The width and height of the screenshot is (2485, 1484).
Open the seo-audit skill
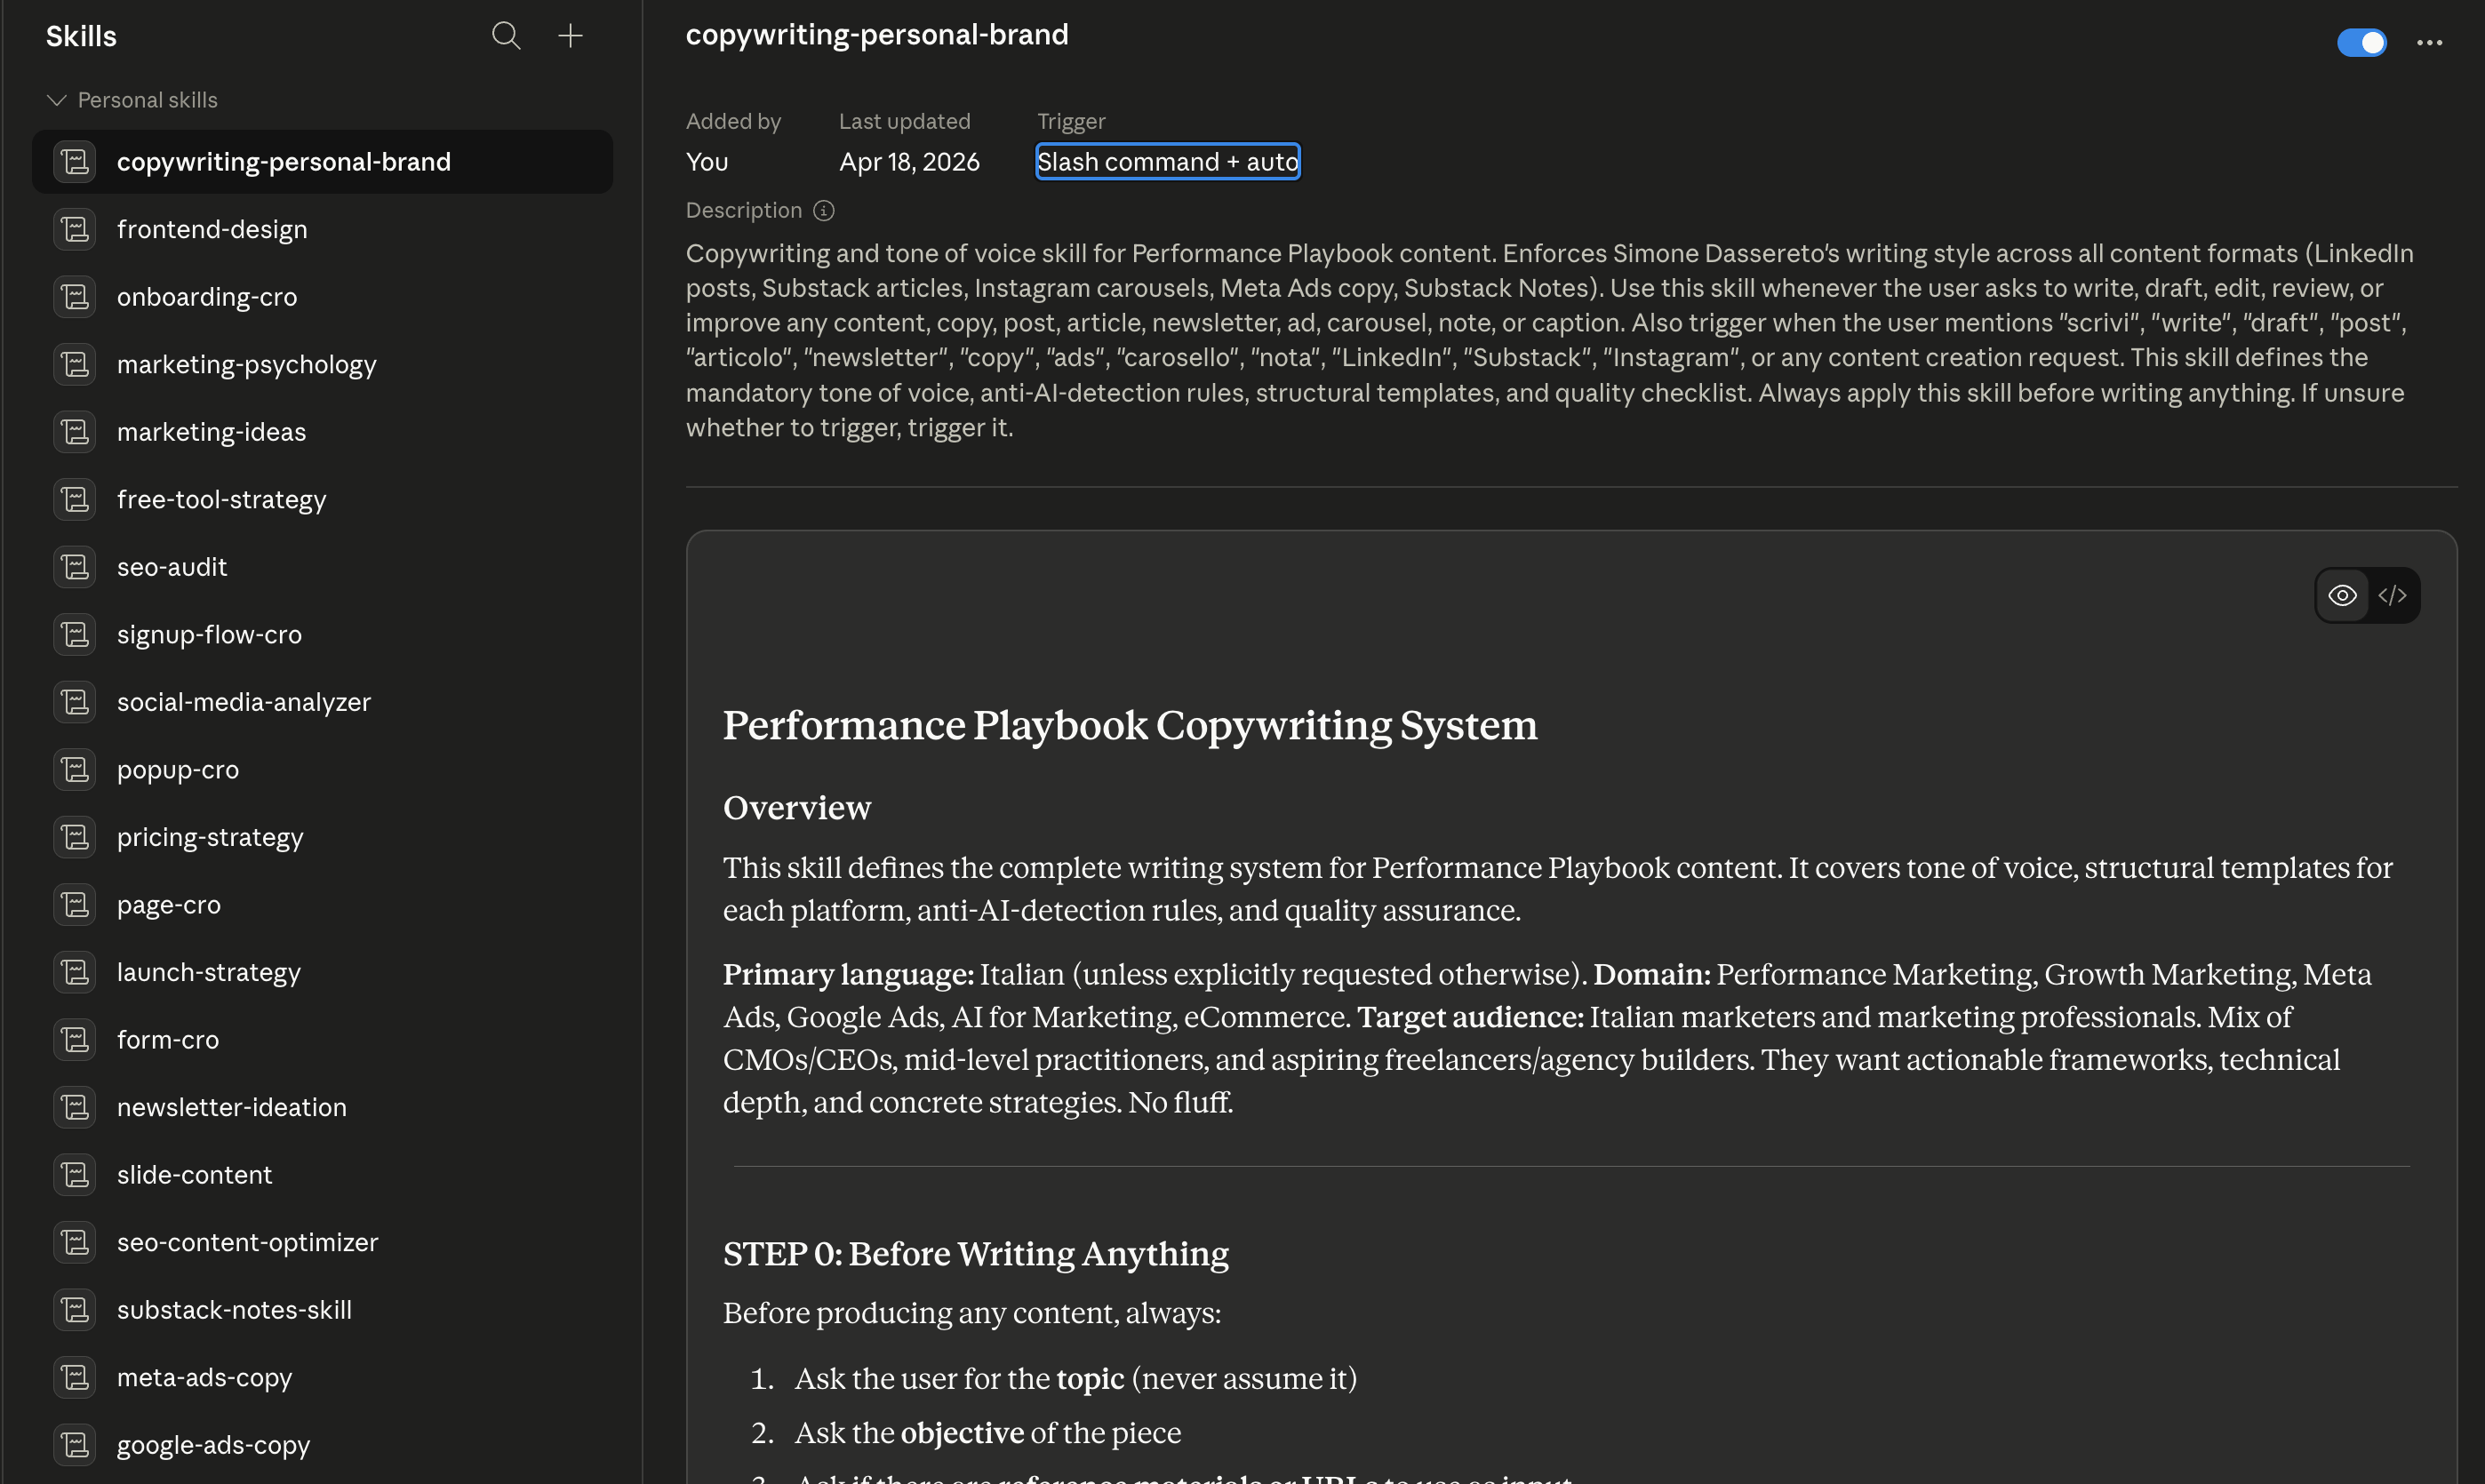[x=322, y=567]
